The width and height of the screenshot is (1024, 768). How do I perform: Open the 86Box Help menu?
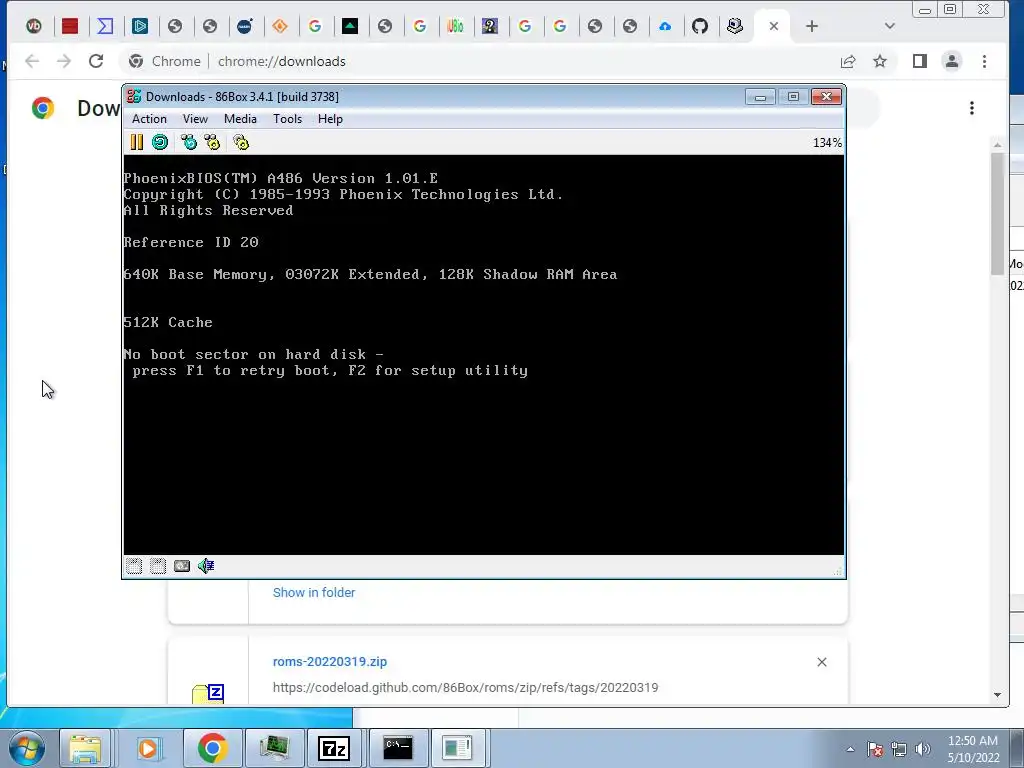coord(330,119)
